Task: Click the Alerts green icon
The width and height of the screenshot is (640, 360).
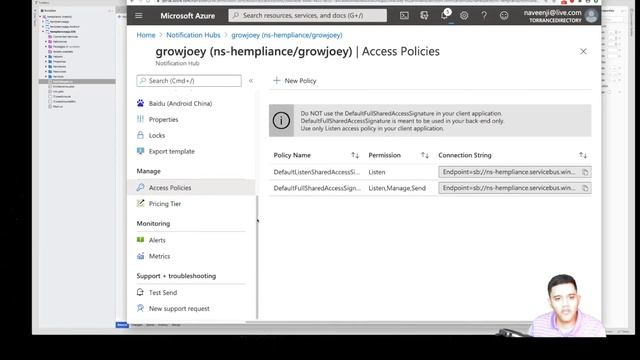Action: pos(140,240)
